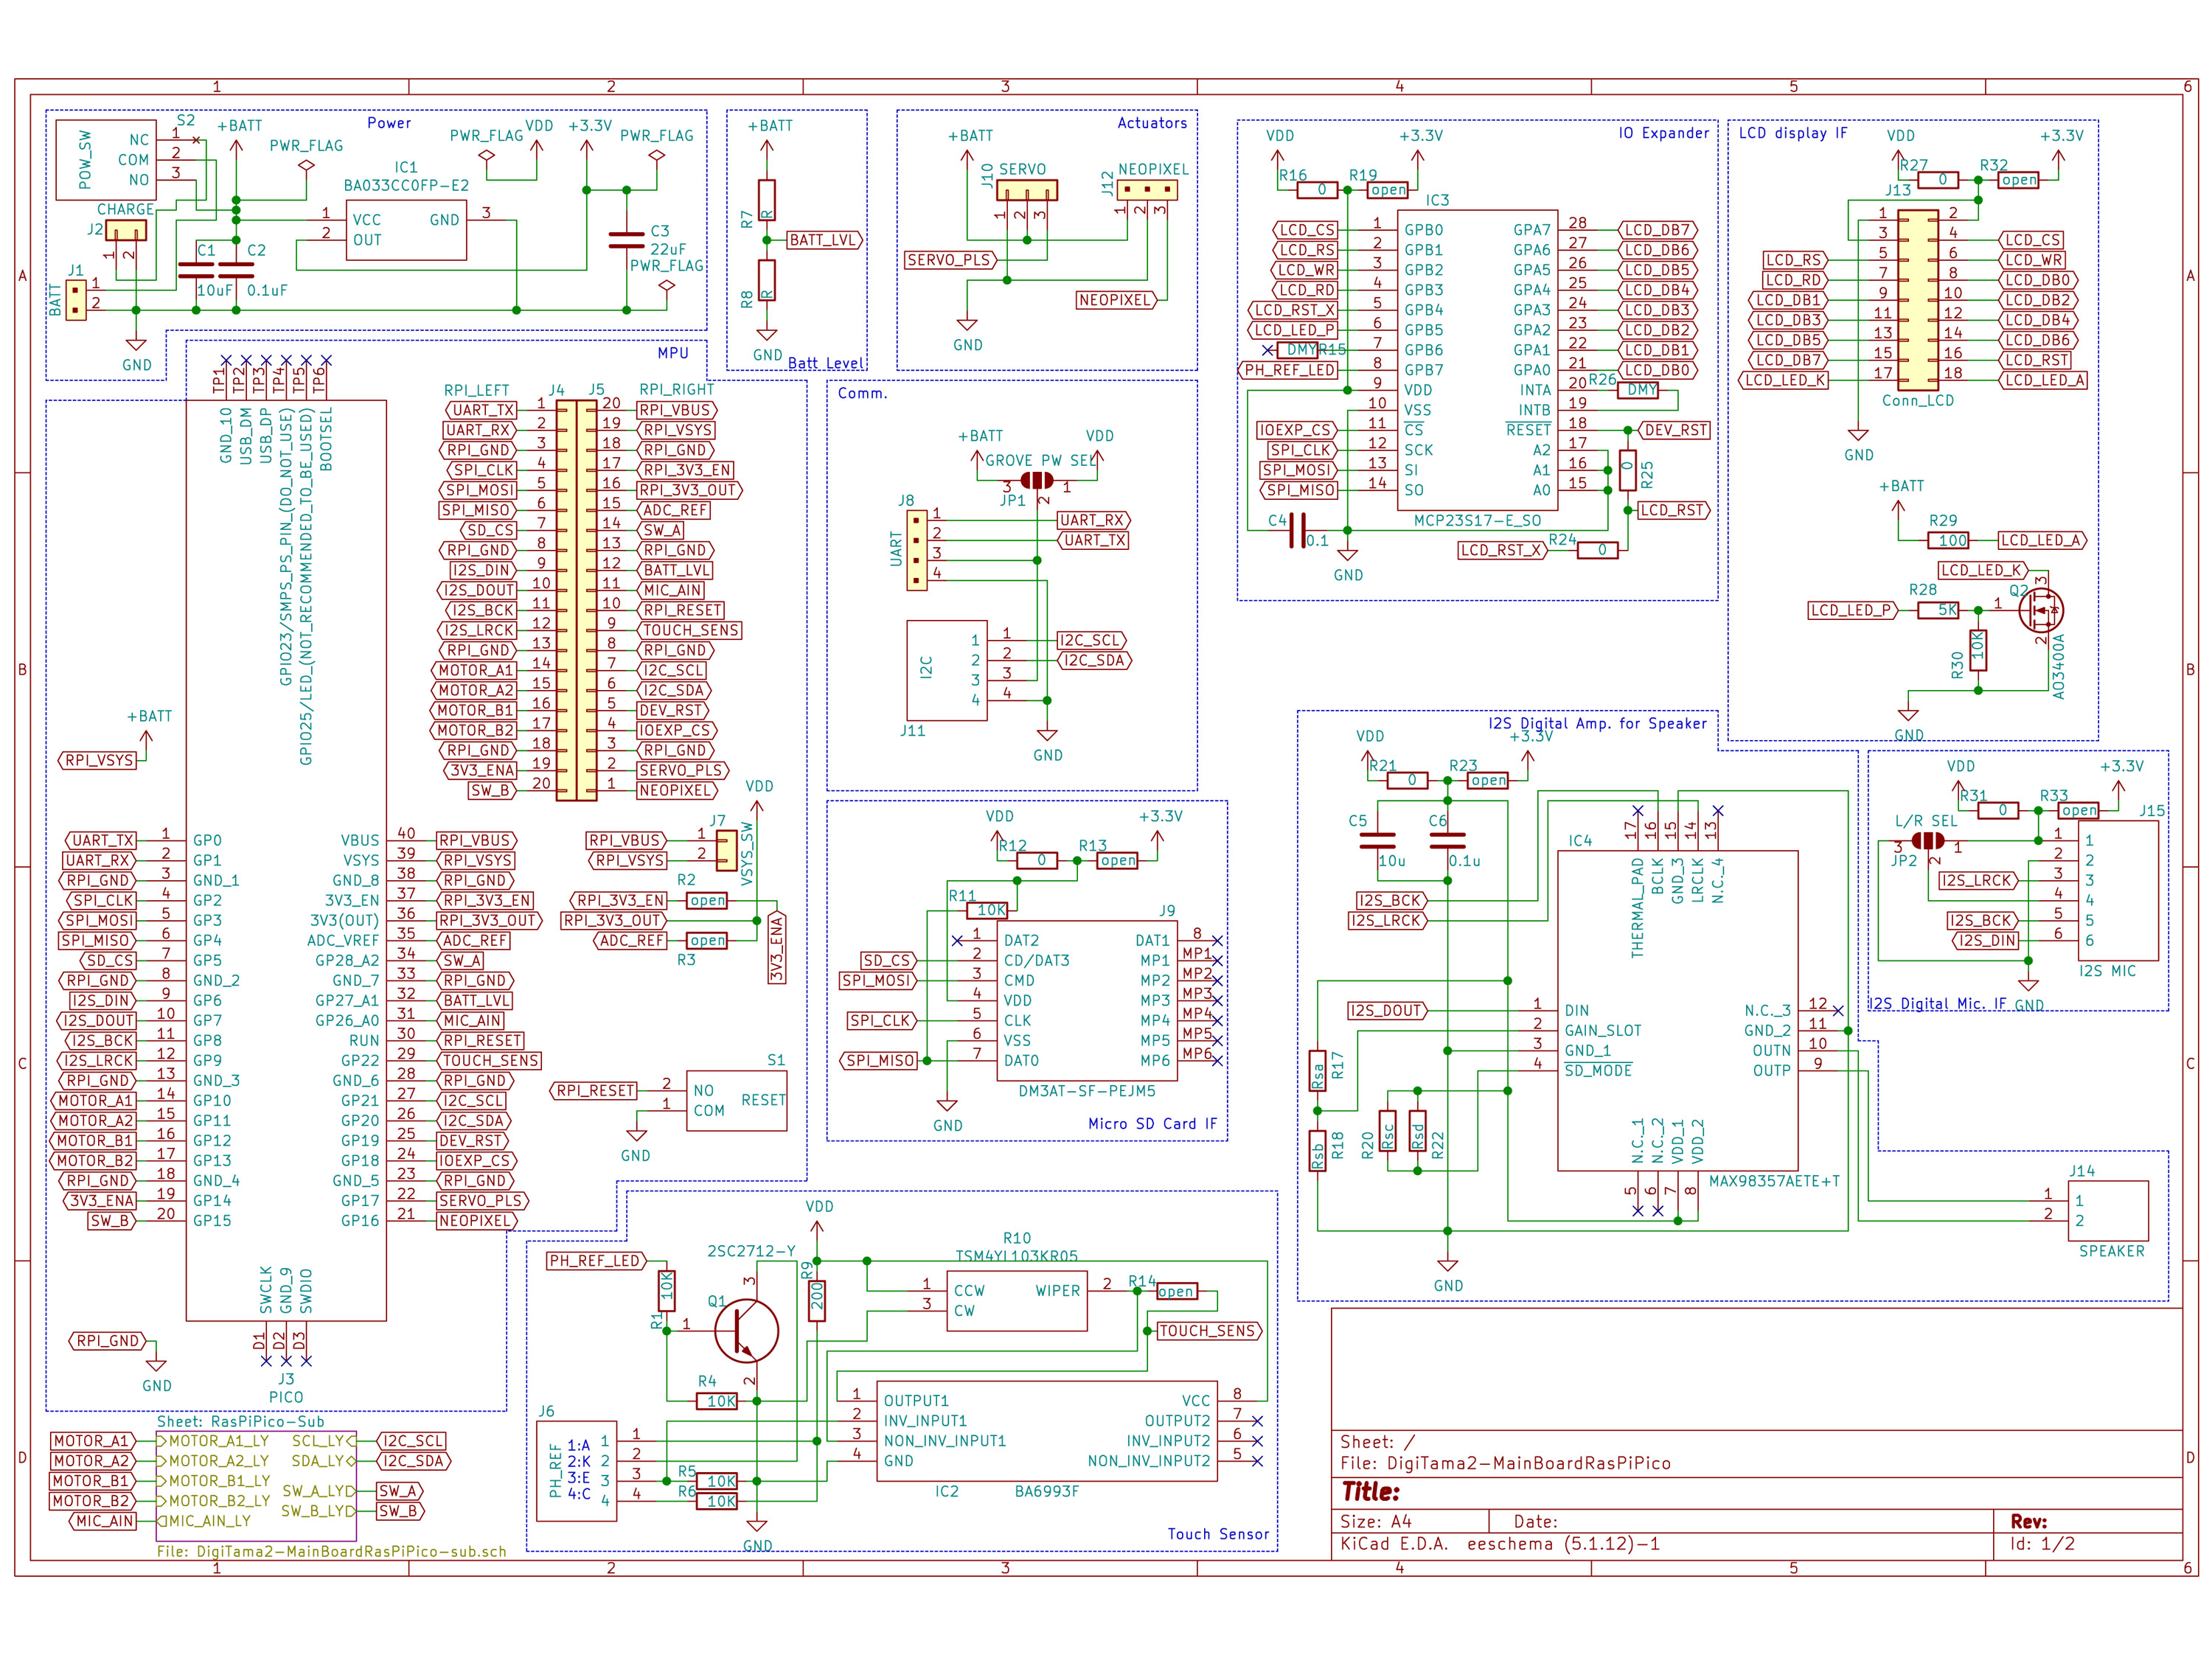Click the S1 RESET switch symbol

[x=736, y=1100]
